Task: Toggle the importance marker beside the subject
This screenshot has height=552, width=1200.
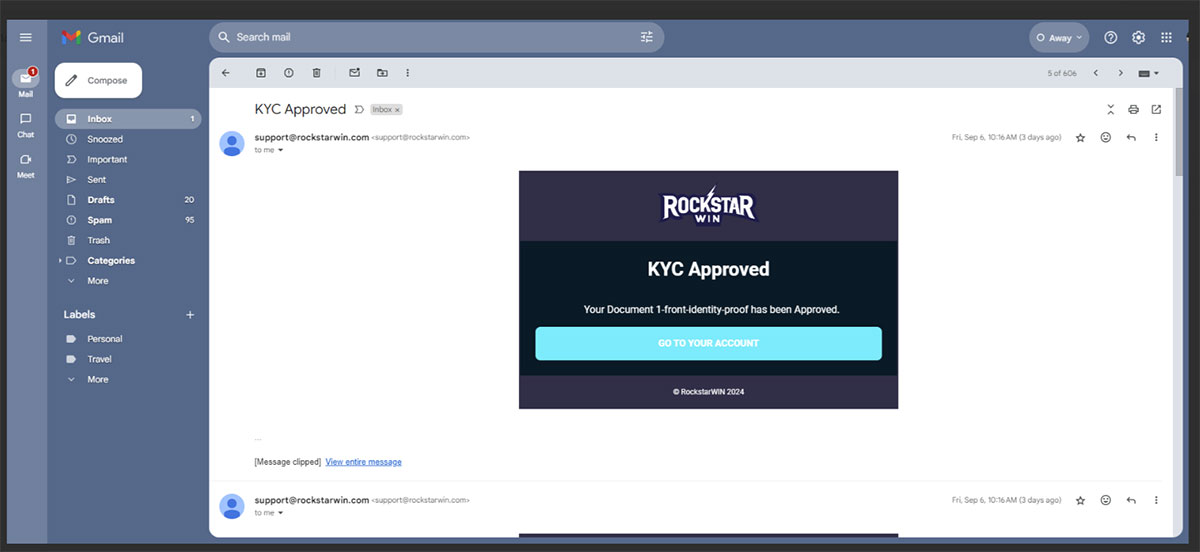Action: pos(359,109)
